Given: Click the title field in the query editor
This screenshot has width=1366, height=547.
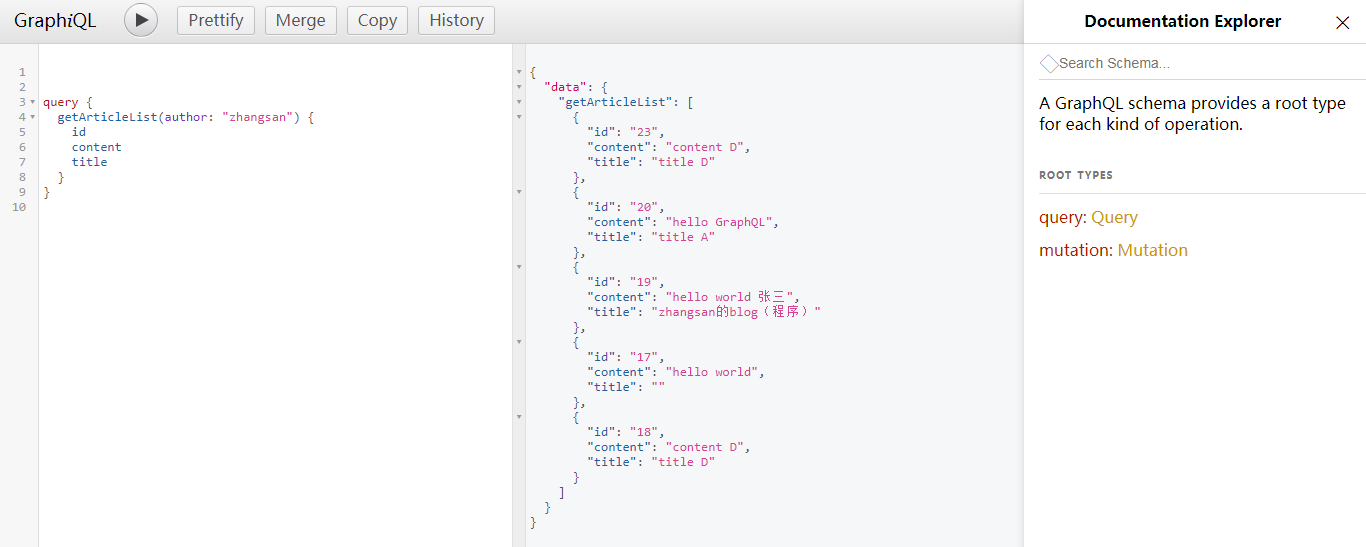Looking at the screenshot, I should 89,162.
